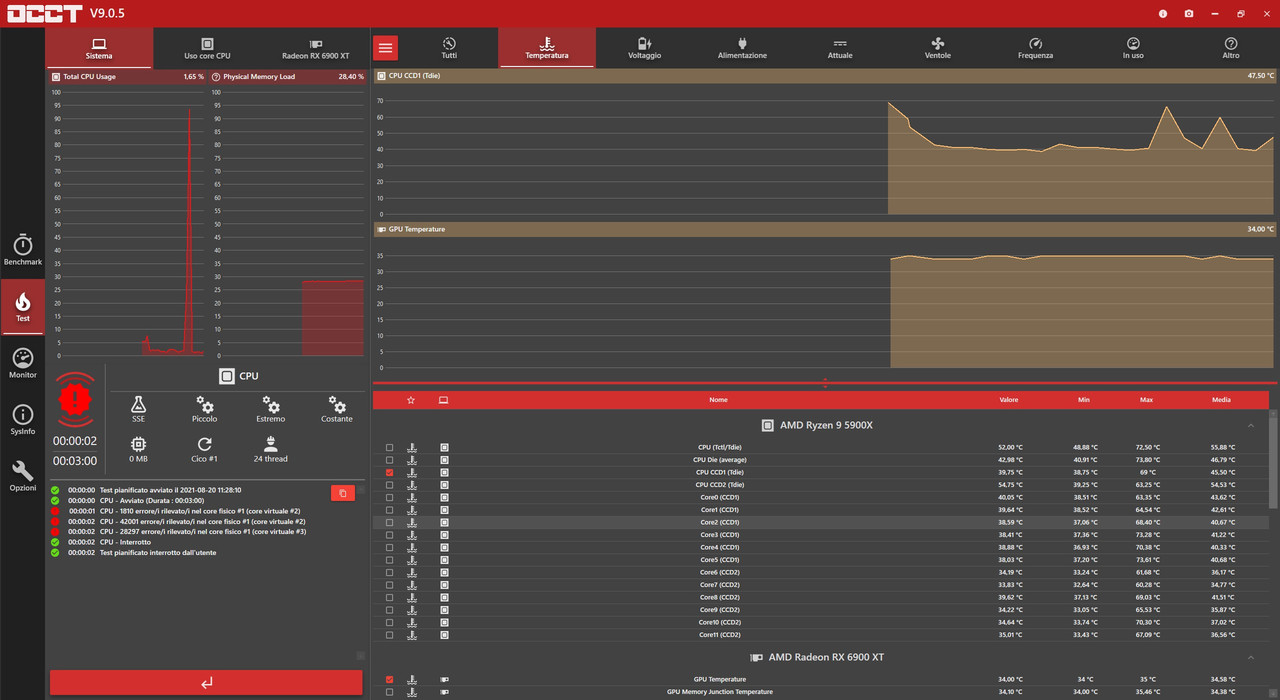Sort table by Max column
The width and height of the screenshot is (1280, 700).
point(1146,400)
